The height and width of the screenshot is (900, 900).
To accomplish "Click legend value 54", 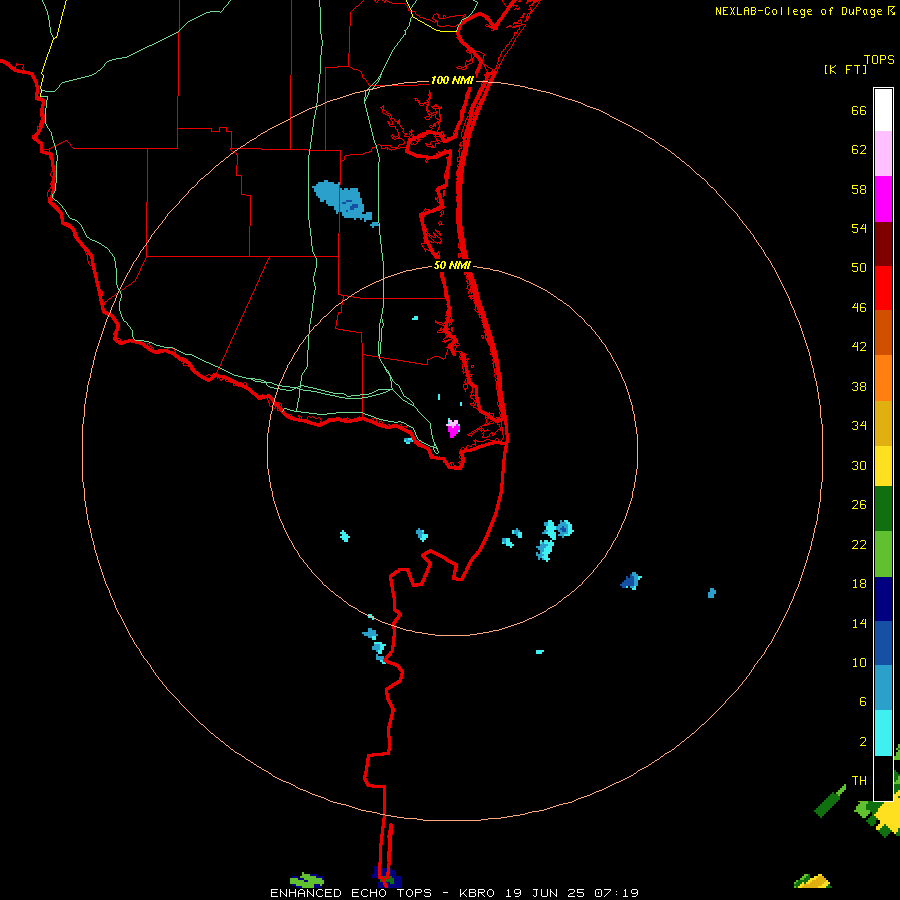I will click(x=859, y=228).
